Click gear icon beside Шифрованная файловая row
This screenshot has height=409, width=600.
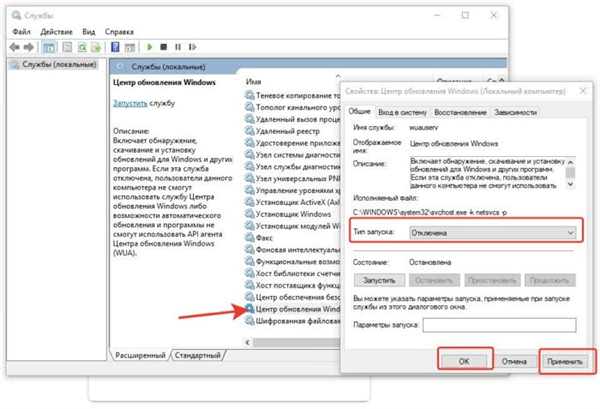click(x=249, y=321)
